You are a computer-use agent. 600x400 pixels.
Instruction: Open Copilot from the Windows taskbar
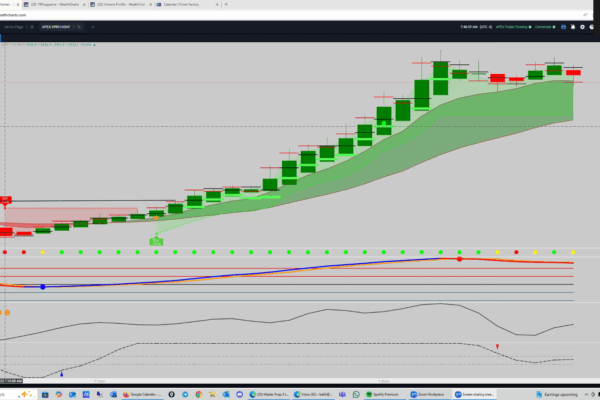tap(59, 394)
